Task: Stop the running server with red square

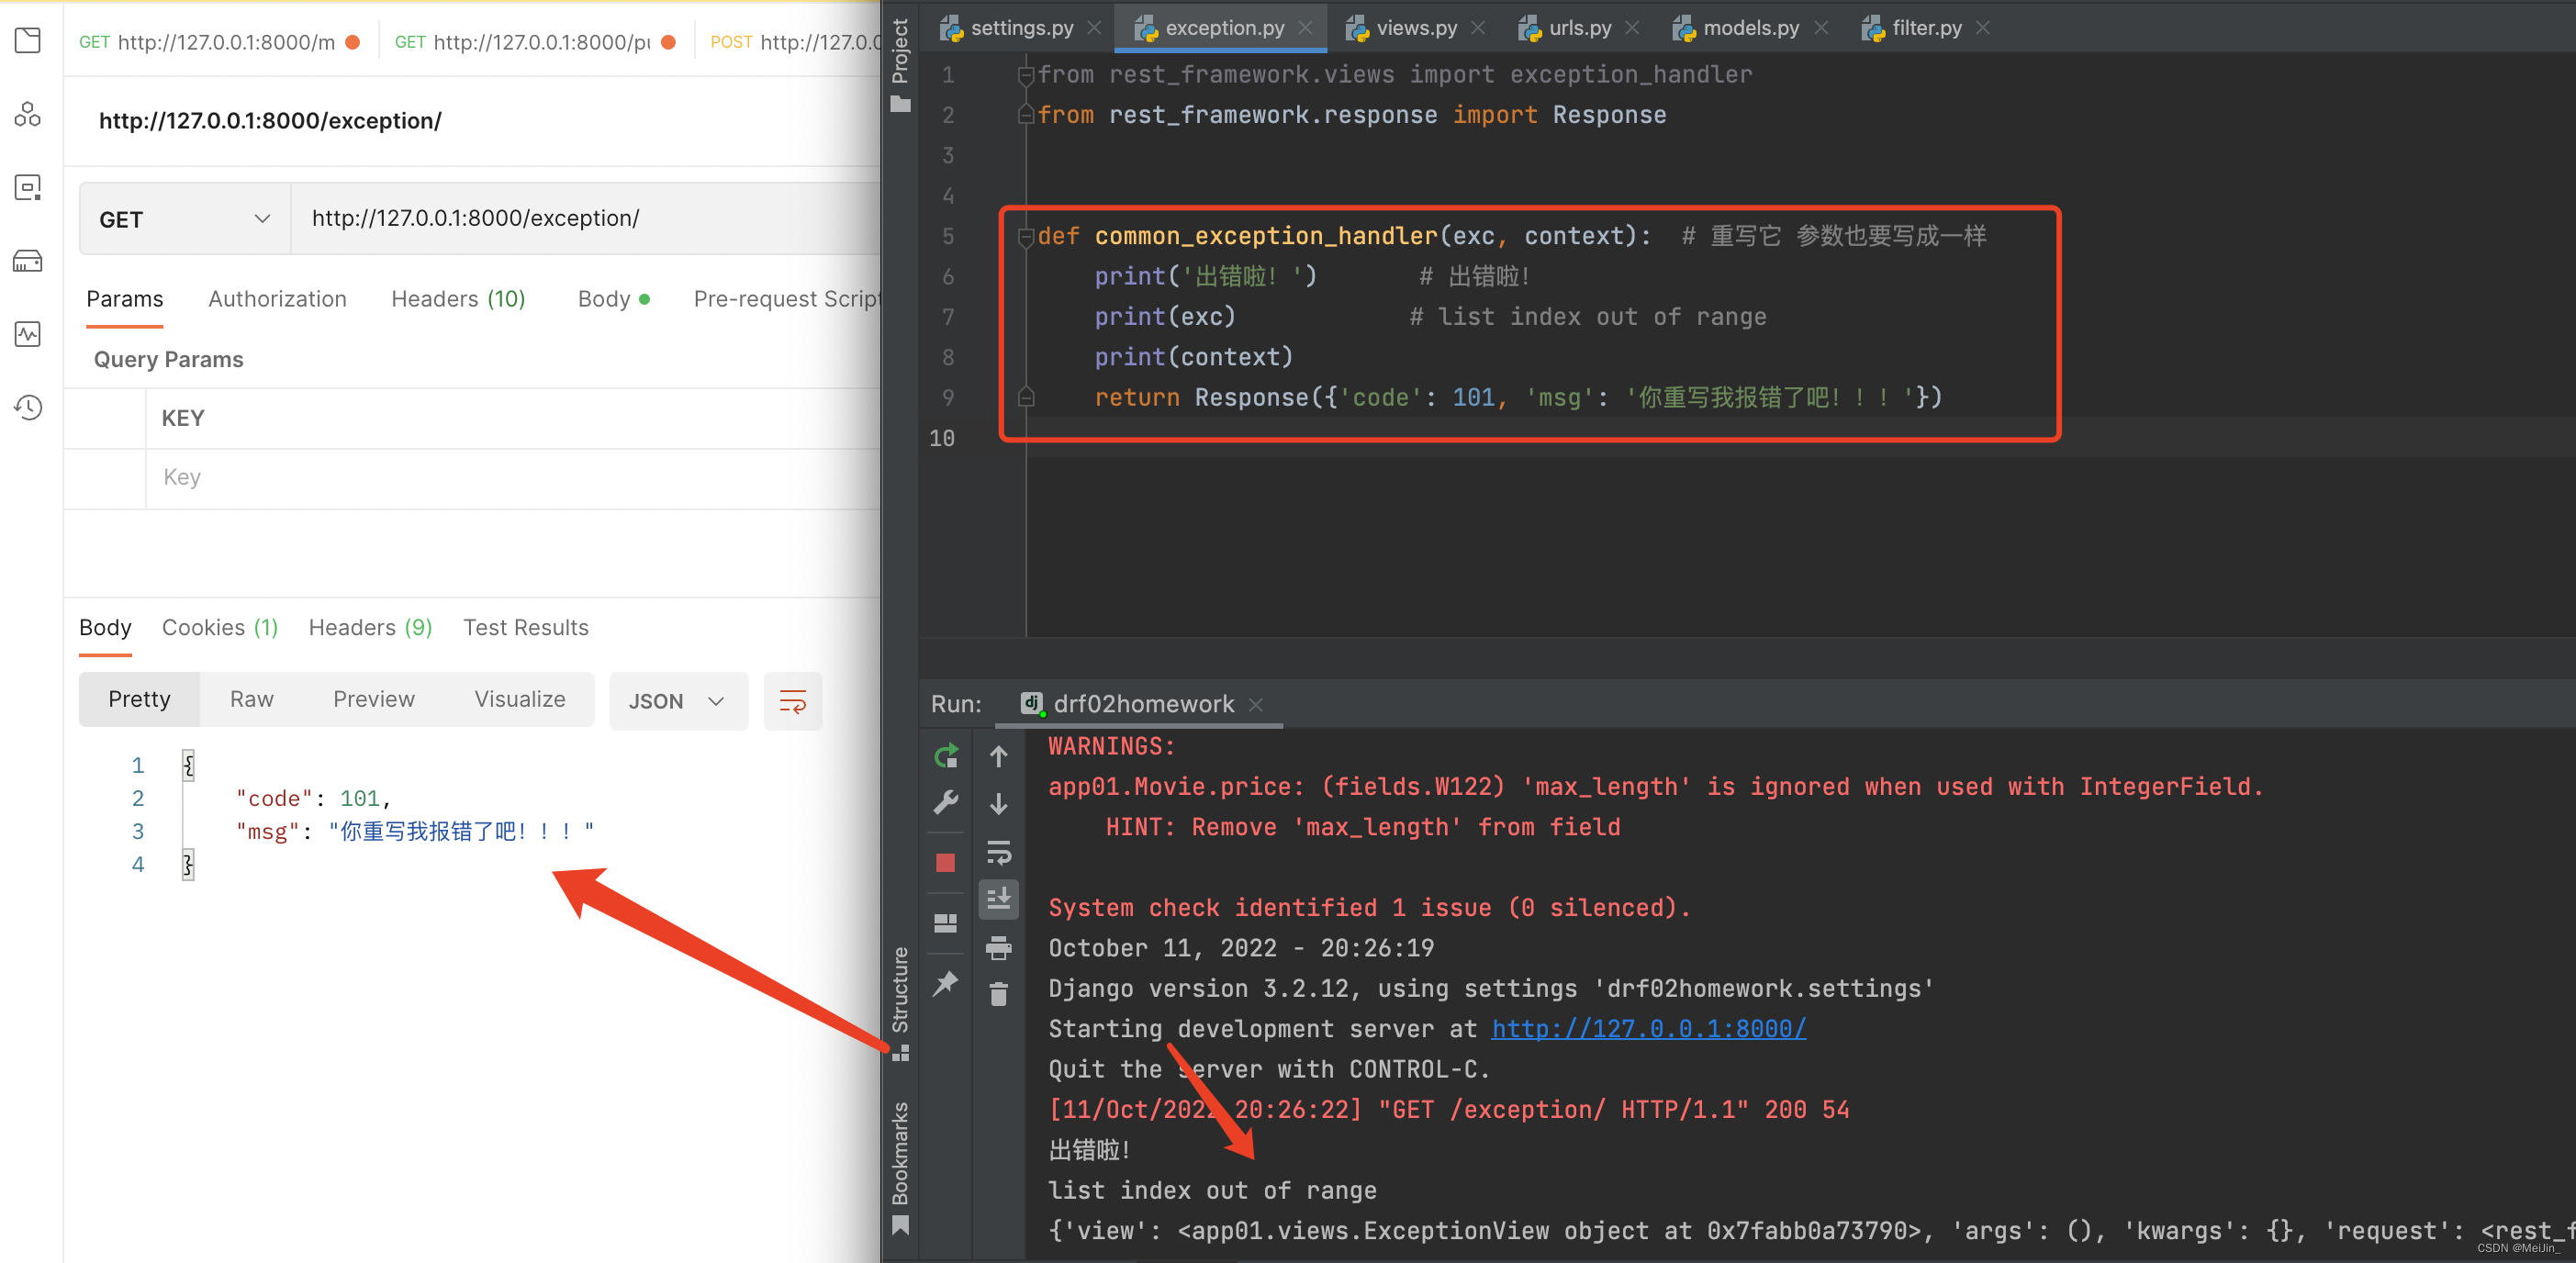Action: pyautogui.click(x=945, y=863)
